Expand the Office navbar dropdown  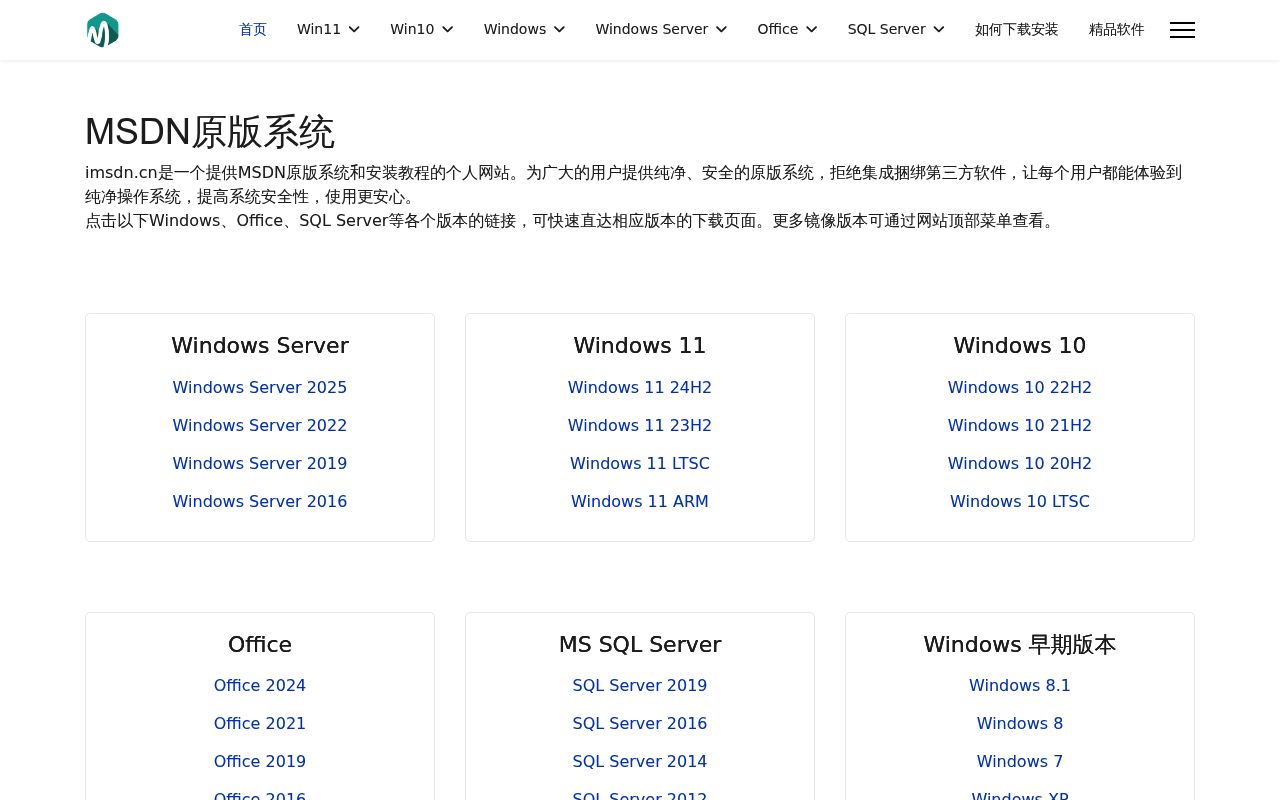click(x=787, y=30)
